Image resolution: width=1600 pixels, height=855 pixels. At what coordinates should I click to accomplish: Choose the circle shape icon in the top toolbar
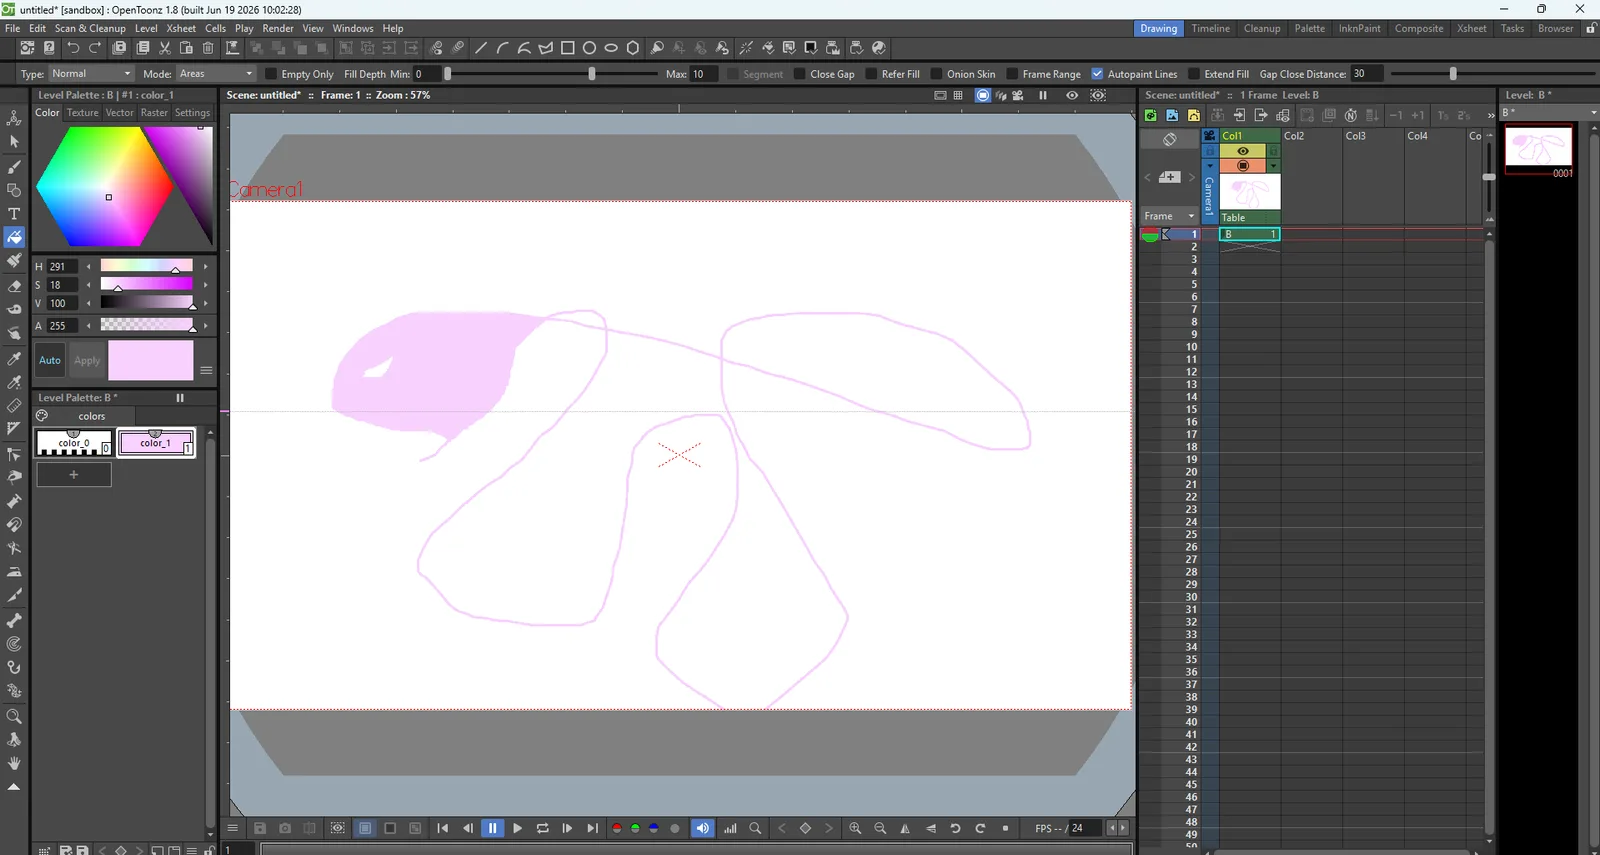point(590,48)
